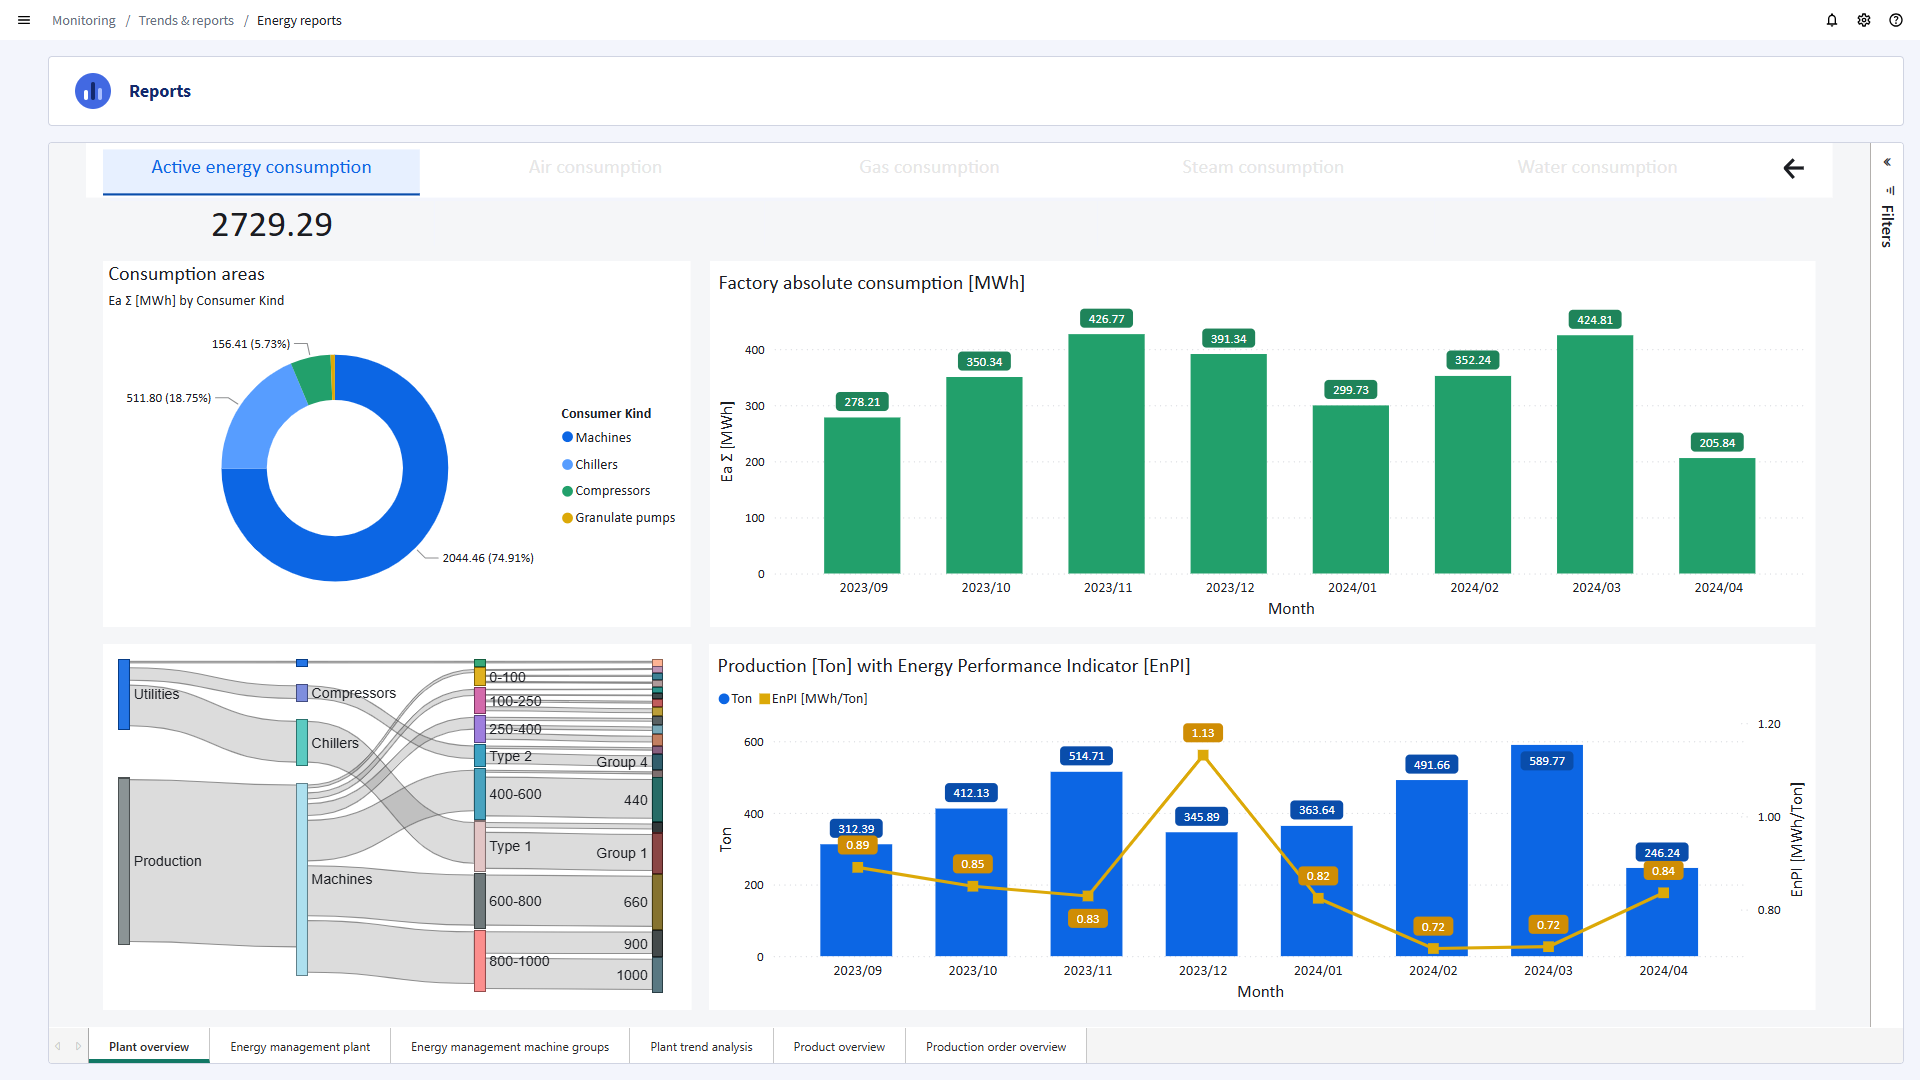The width and height of the screenshot is (1920, 1080).
Task: Open the Product overview page tab
Action: [838, 1047]
